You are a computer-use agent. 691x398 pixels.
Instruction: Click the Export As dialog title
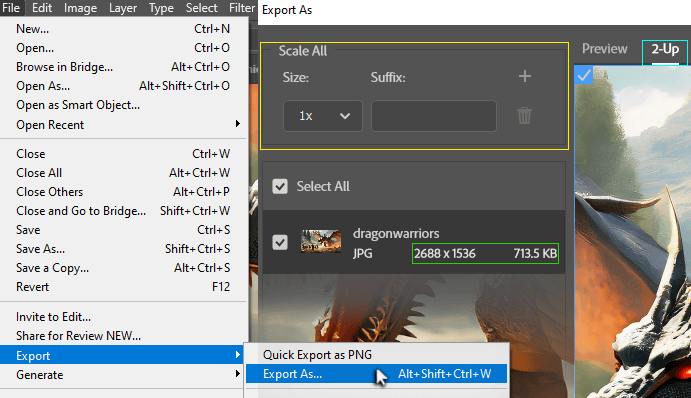(287, 10)
